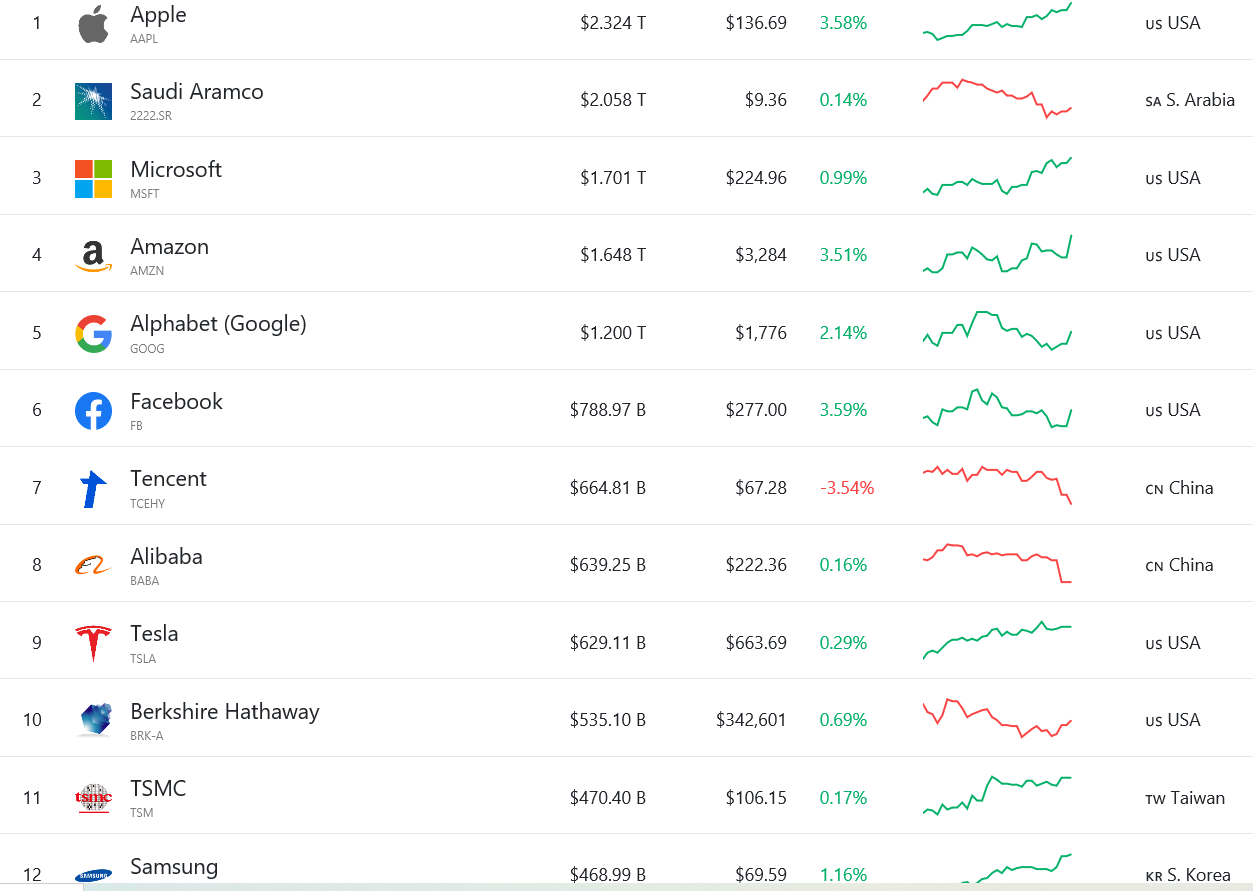This screenshot has width=1253, height=891.
Task: Click the Berkshire Hathaway logo icon
Action: tap(95, 720)
